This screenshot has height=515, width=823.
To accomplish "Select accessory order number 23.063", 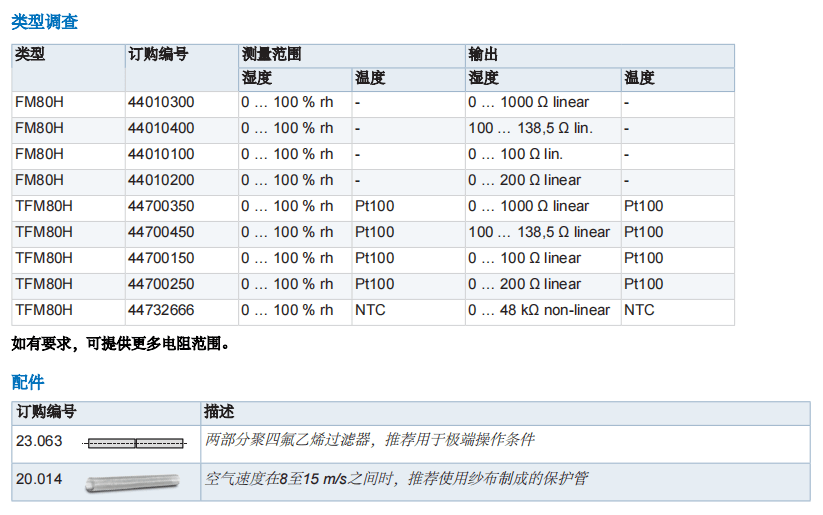I will tap(39, 440).
